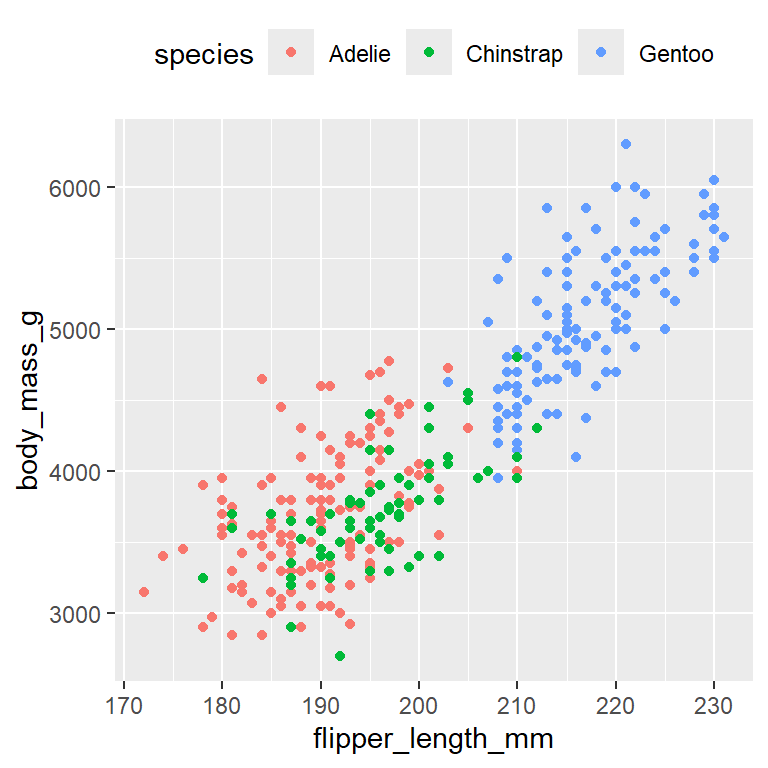768x768 pixels.
Task: Click the red Adelie legend dot
Action: tap(291, 53)
